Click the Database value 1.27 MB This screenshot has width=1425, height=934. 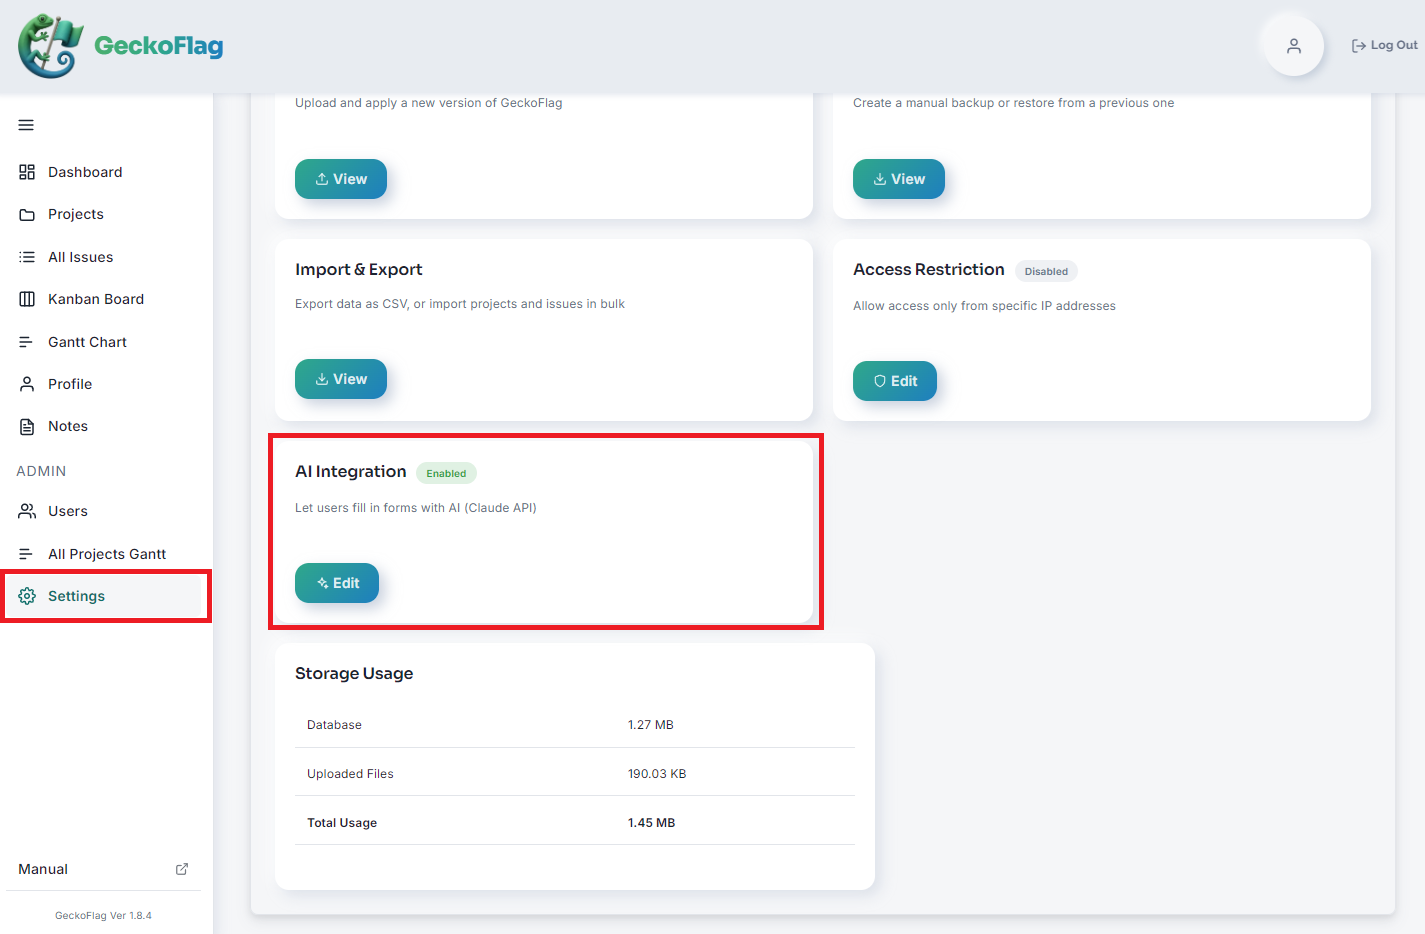(x=651, y=725)
